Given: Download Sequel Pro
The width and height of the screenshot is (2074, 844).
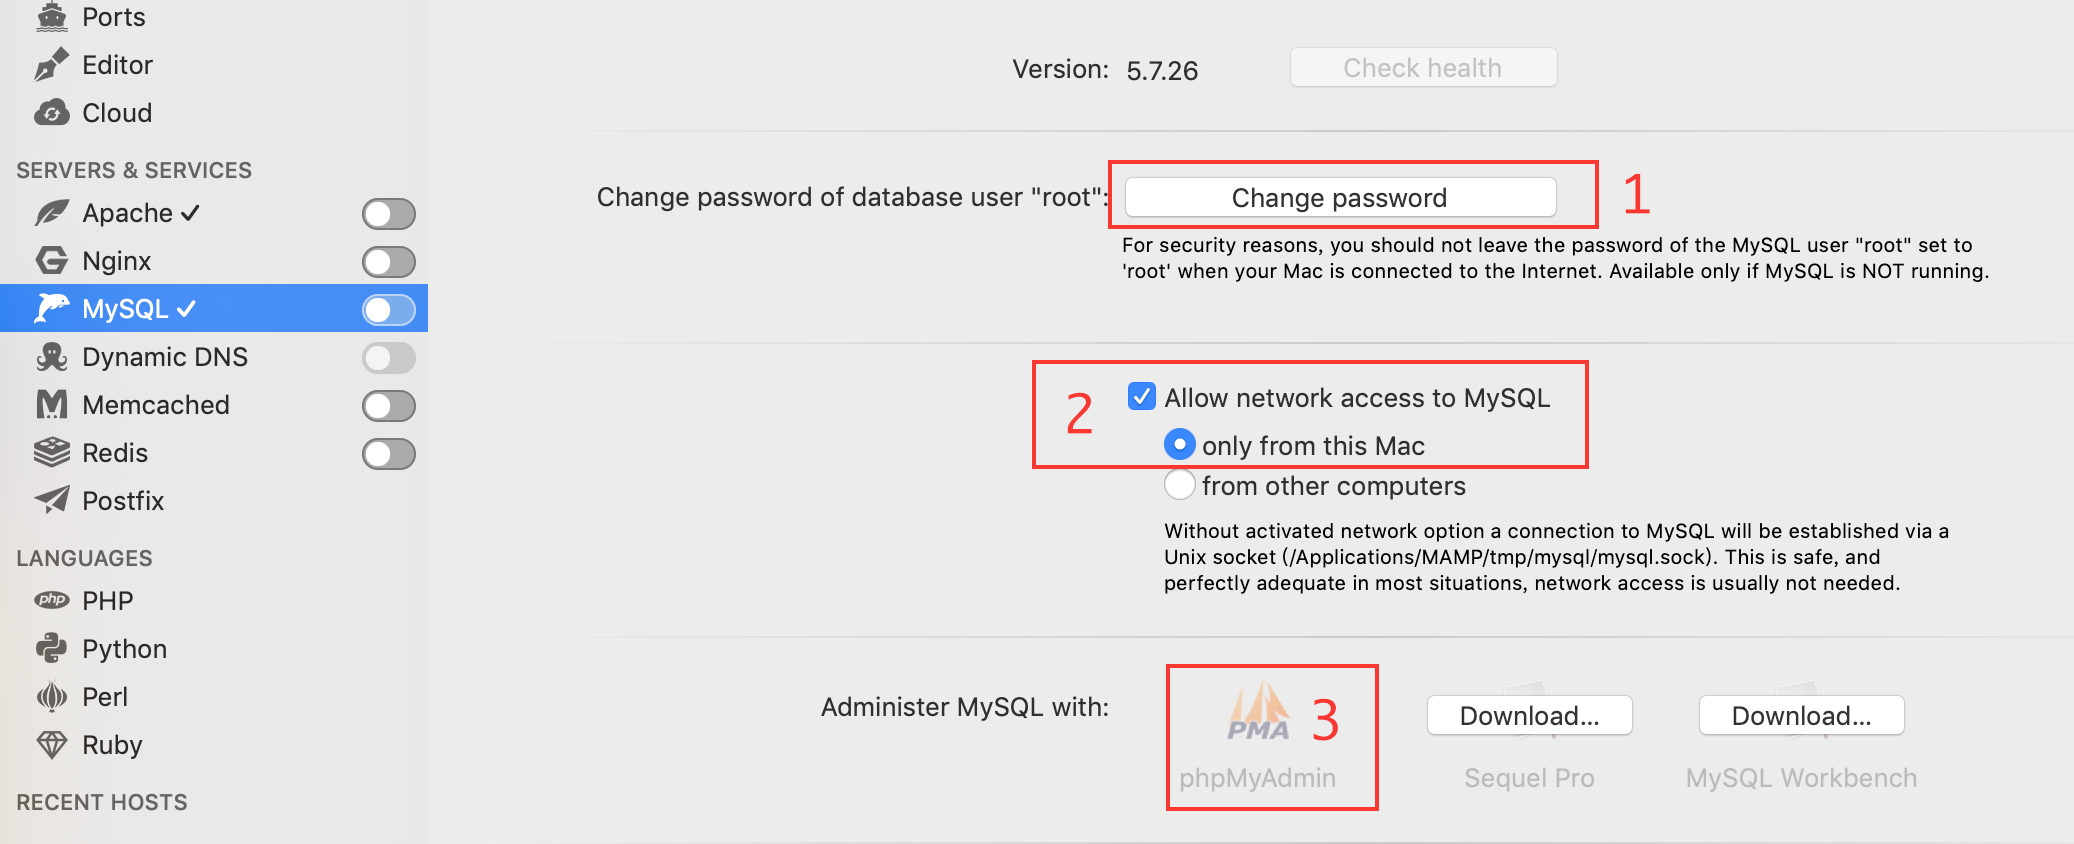Looking at the screenshot, I should coord(1529,715).
